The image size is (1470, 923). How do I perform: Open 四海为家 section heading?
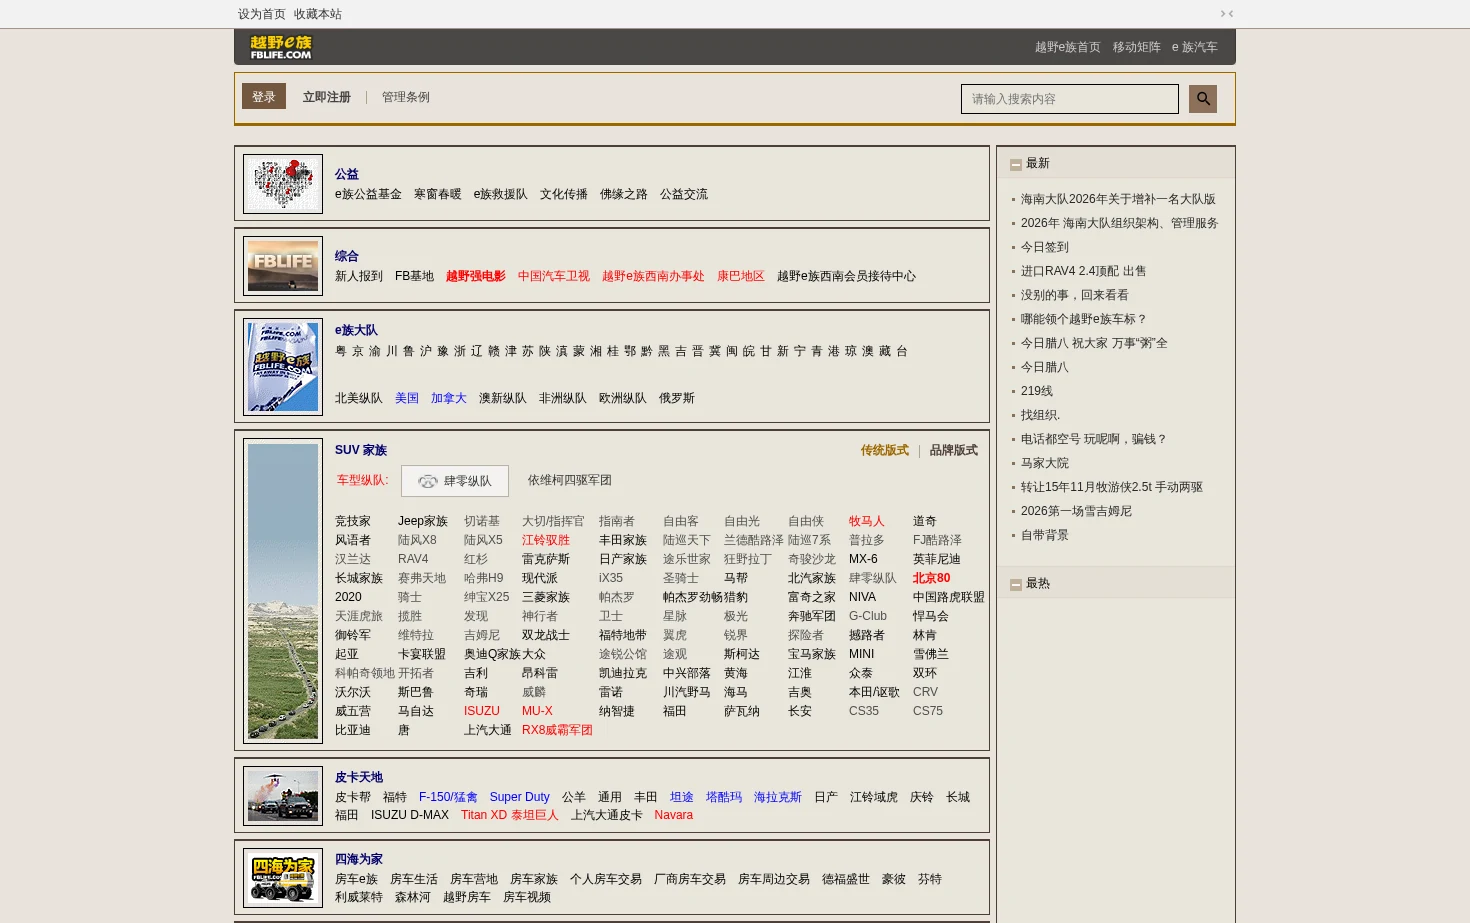tap(359, 859)
